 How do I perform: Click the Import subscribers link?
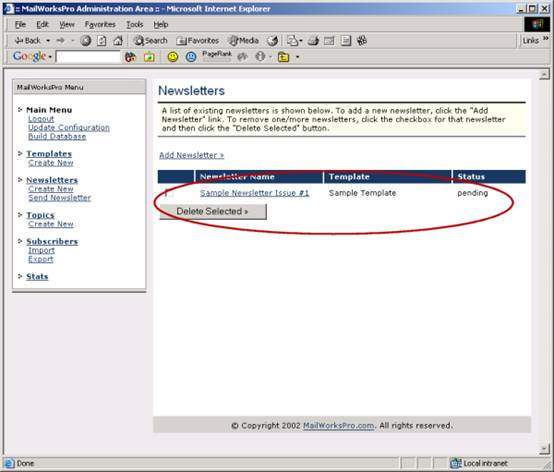pyautogui.click(x=41, y=250)
